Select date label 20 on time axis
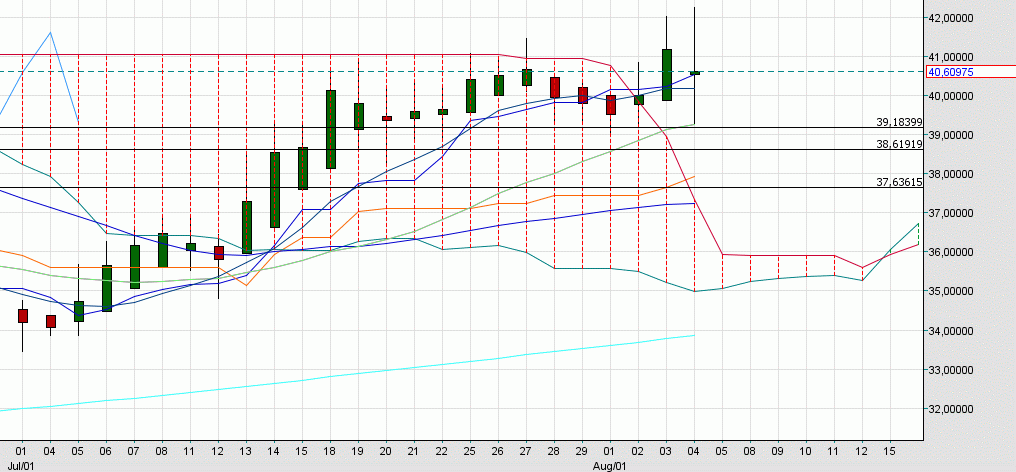 pyautogui.click(x=386, y=451)
